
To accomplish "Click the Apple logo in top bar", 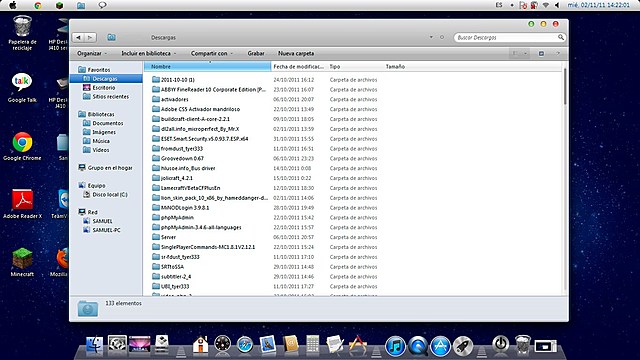I will click(13, 5).
